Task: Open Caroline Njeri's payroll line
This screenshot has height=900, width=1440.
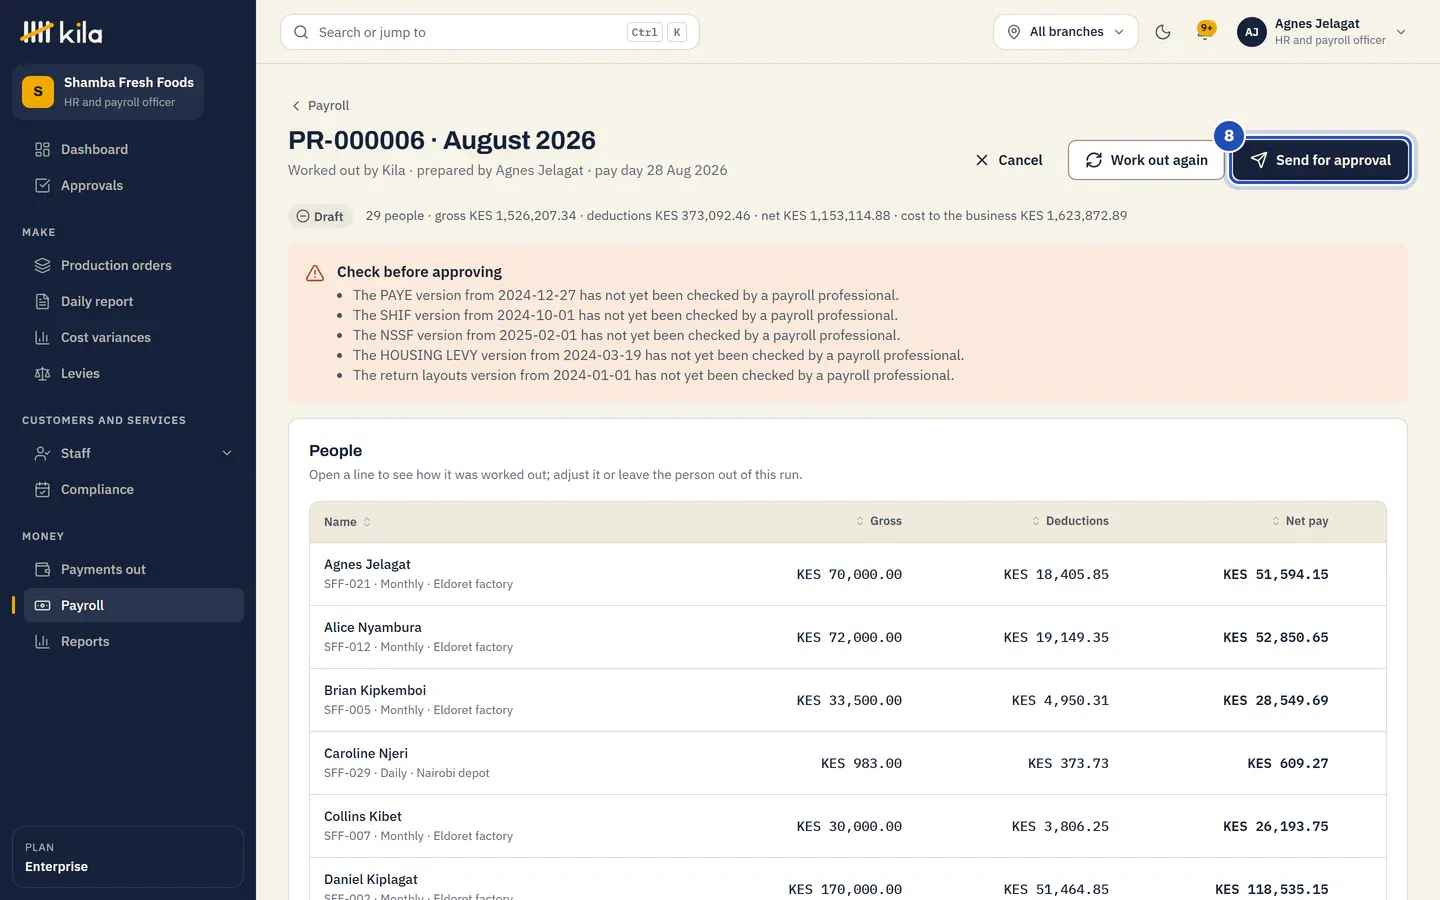Action: pyautogui.click(x=848, y=763)
